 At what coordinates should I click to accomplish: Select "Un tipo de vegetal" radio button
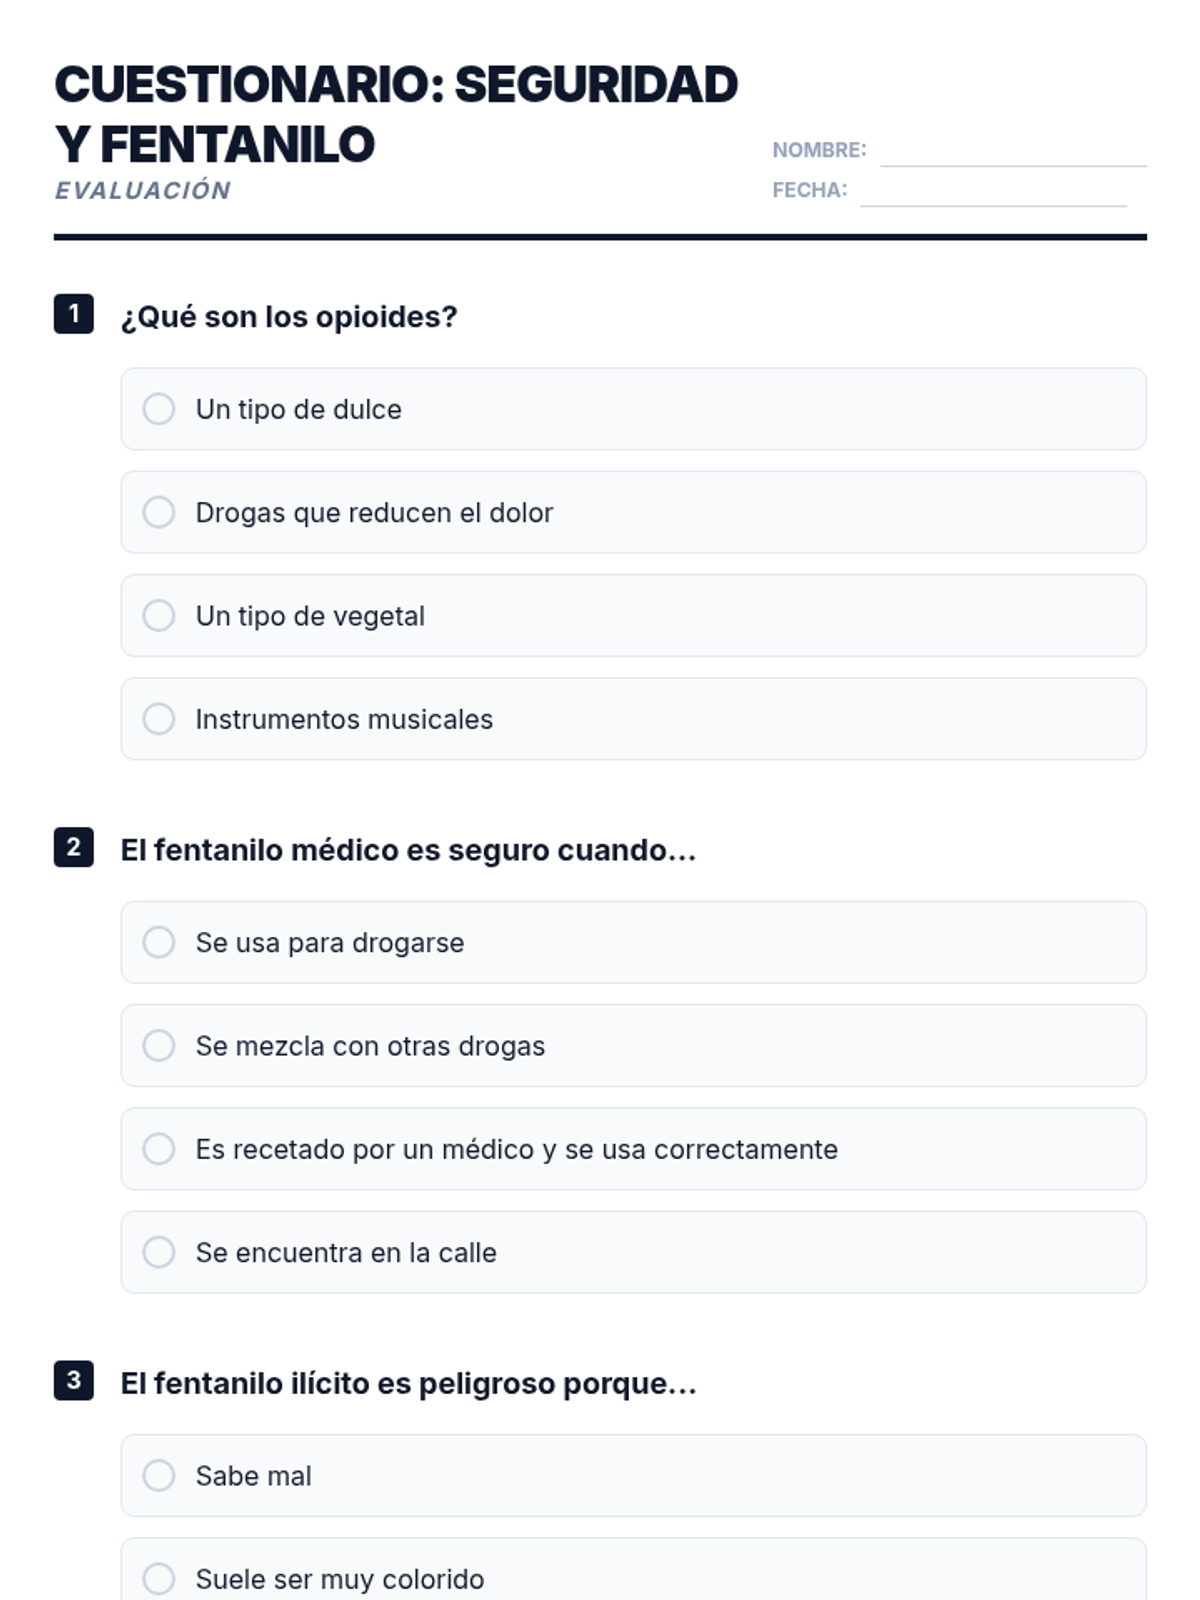pyautogui.click(x=159, y=616)
